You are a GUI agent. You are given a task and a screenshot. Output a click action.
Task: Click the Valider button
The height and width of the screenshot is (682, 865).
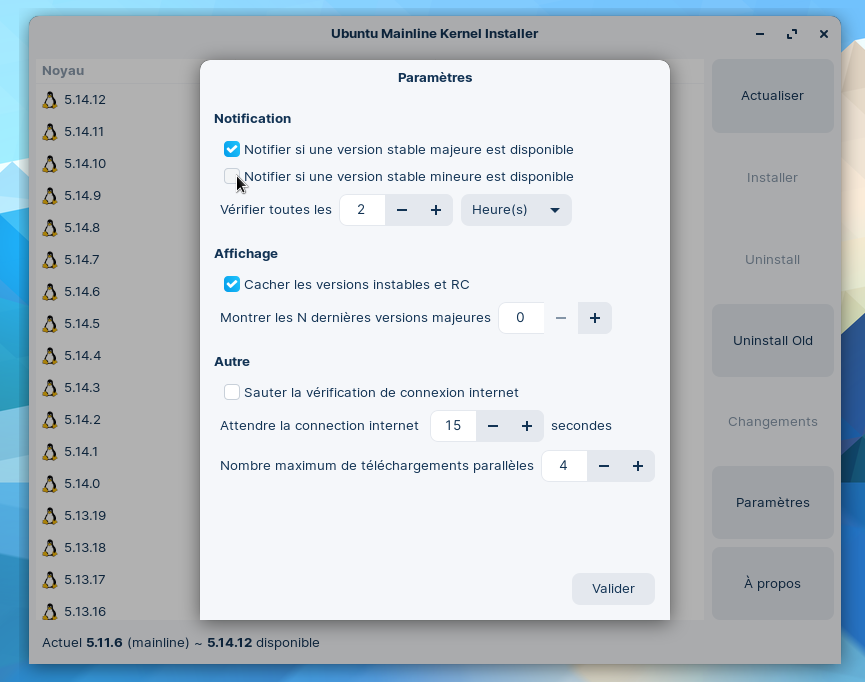[x=613, y=589]
